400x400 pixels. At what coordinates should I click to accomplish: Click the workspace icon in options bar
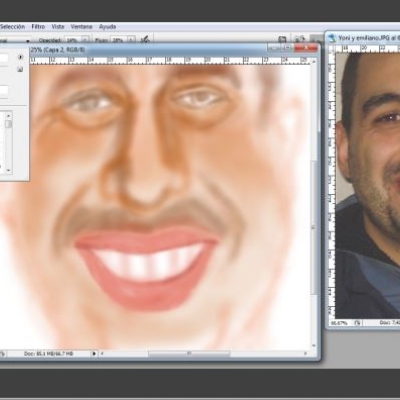point(300,40)
